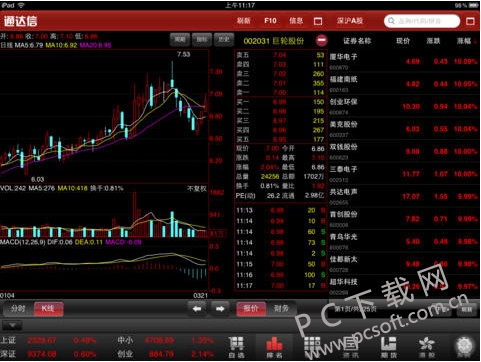Select the 青岛华光 row
This screenshot has height=362, width=481.
point(404,241)
